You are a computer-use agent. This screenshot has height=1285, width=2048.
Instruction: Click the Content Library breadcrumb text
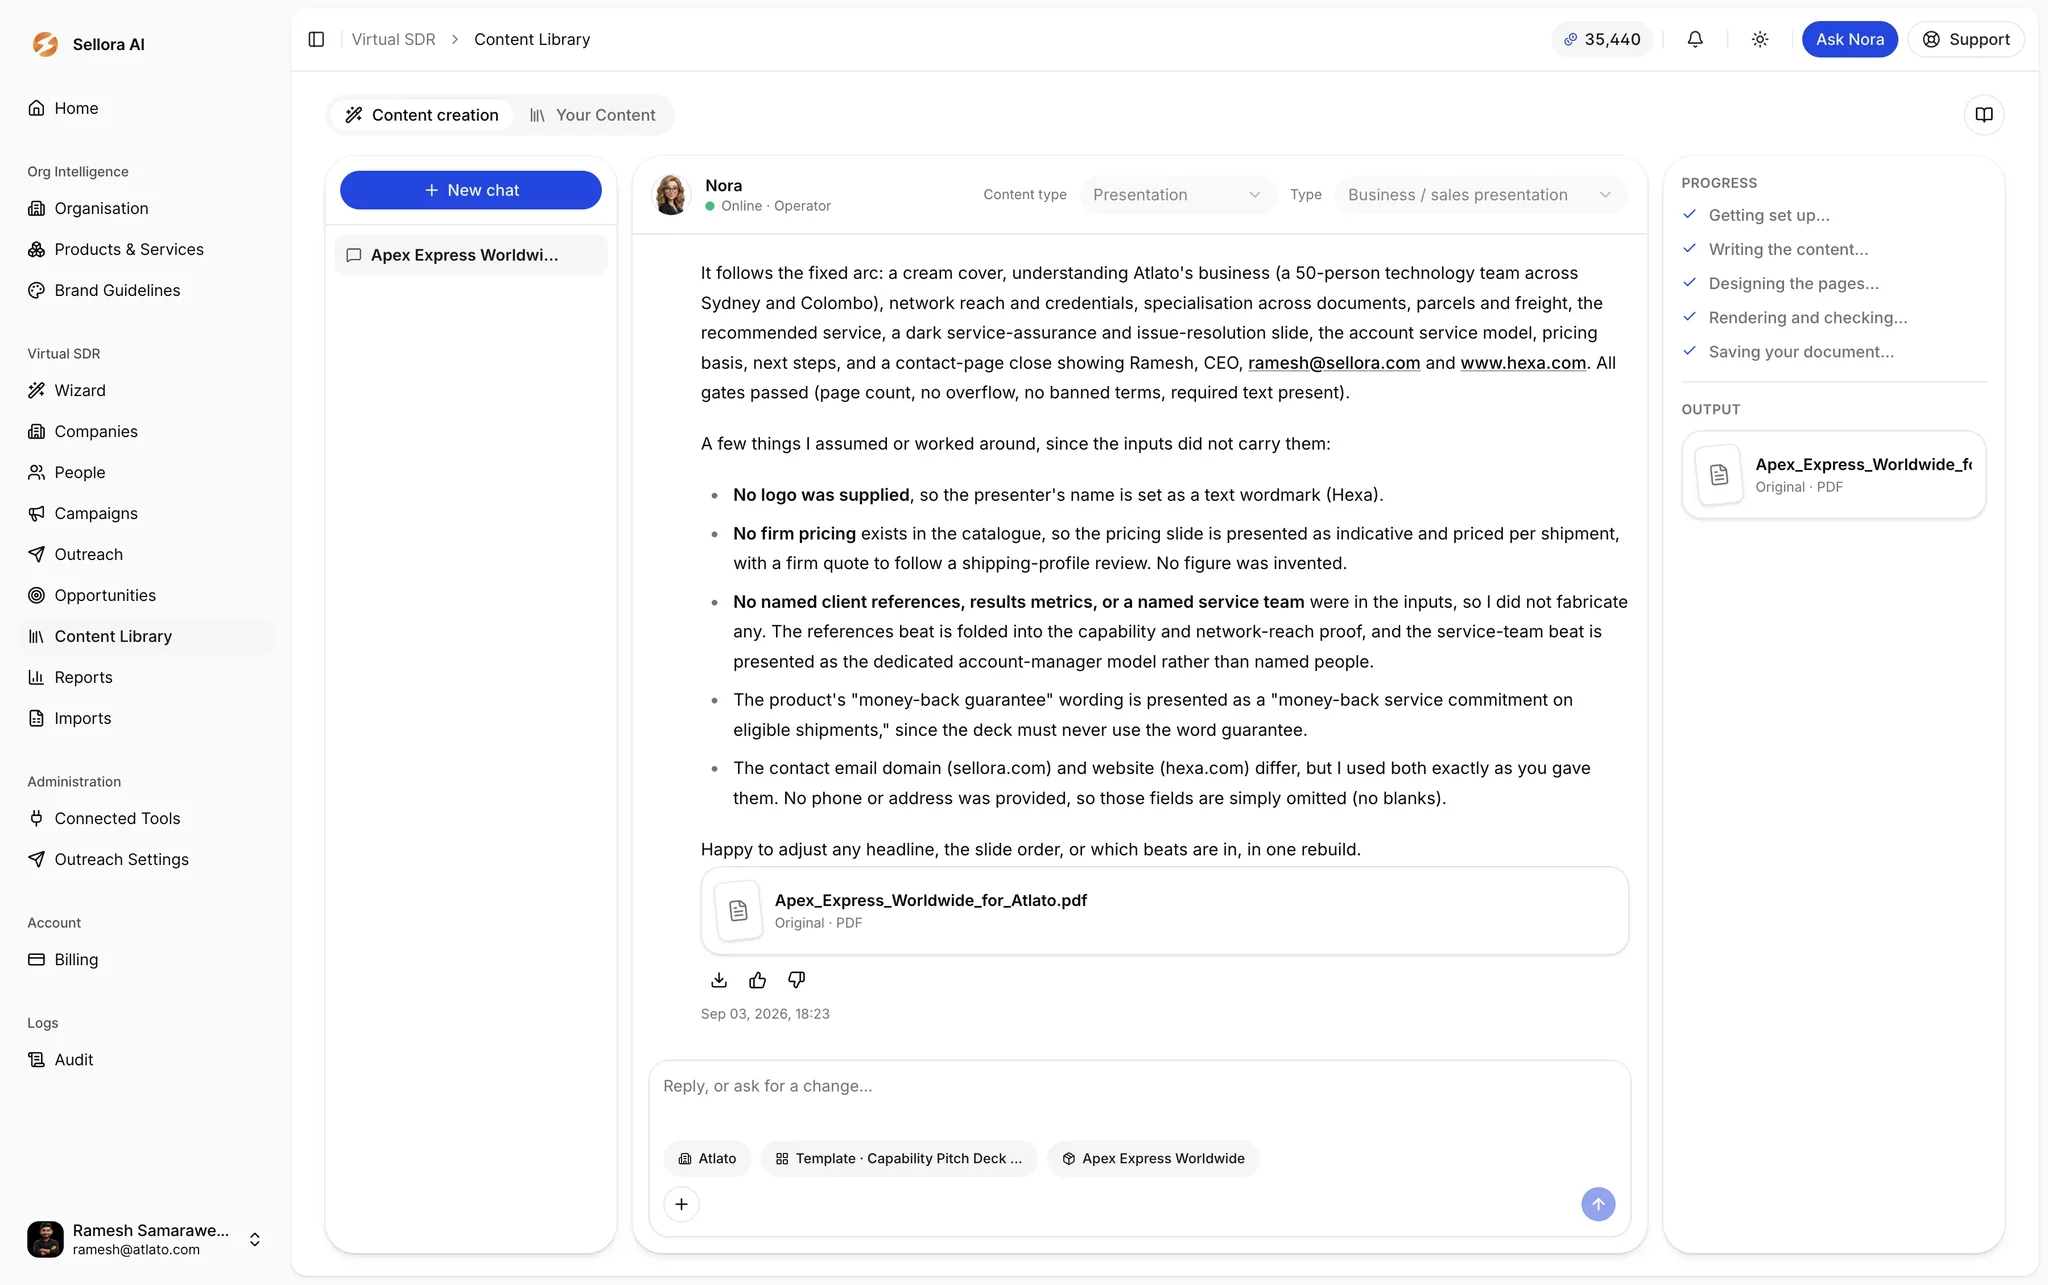(532, 39)
